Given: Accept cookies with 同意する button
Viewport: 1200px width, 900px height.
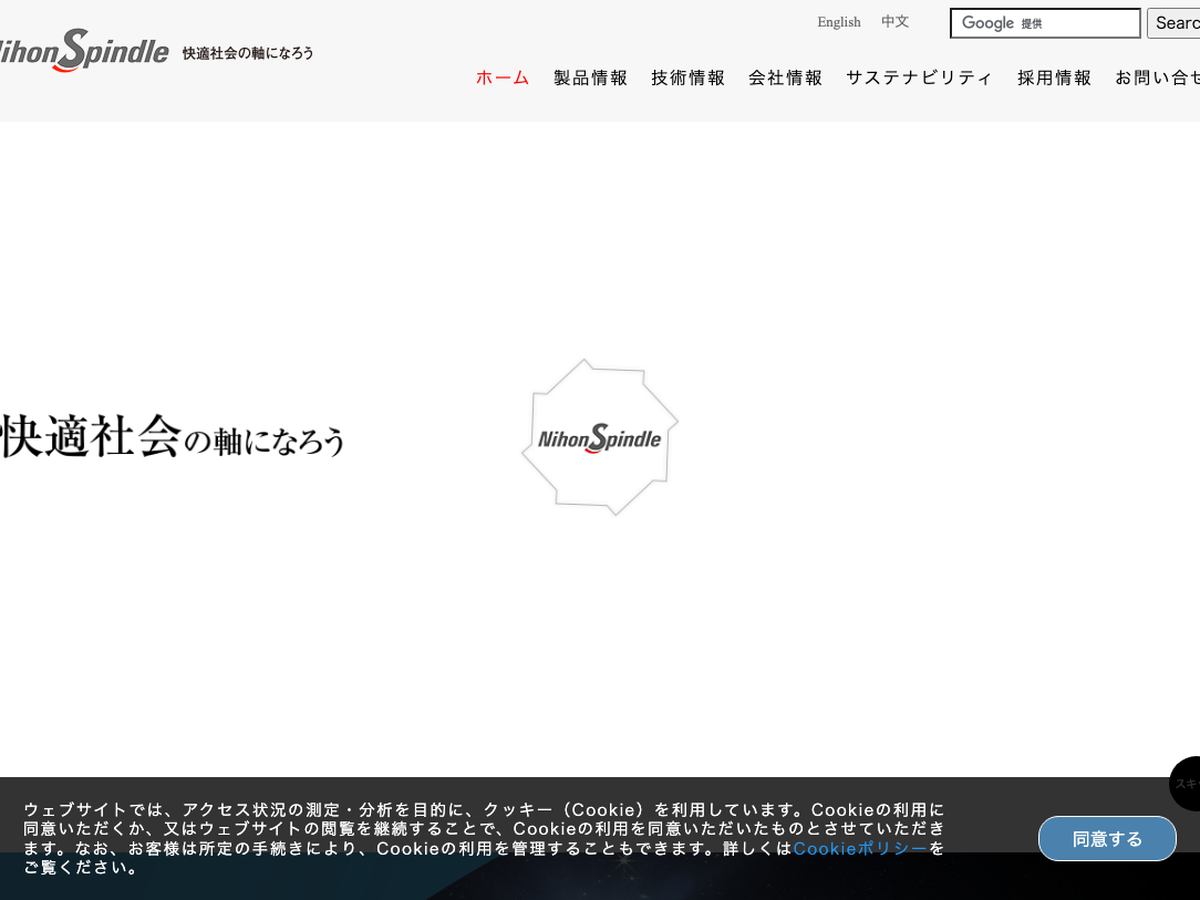Looking at the screenshot, I should (1107, 839).
